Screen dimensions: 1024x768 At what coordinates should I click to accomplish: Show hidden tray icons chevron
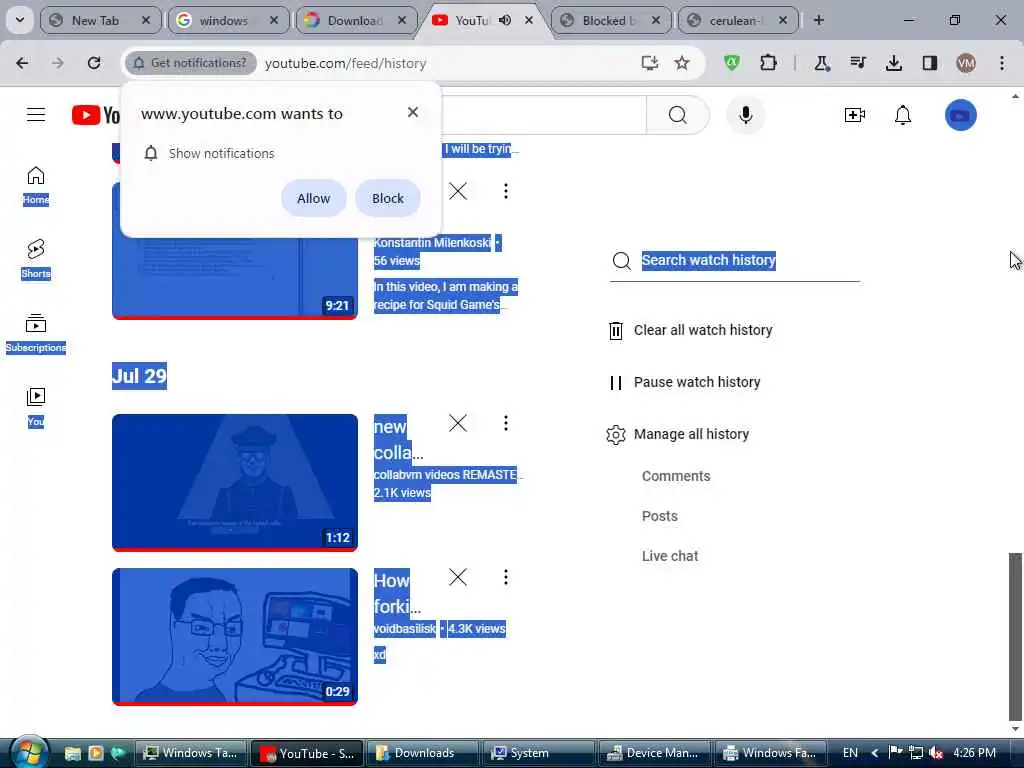click(874, 753)
